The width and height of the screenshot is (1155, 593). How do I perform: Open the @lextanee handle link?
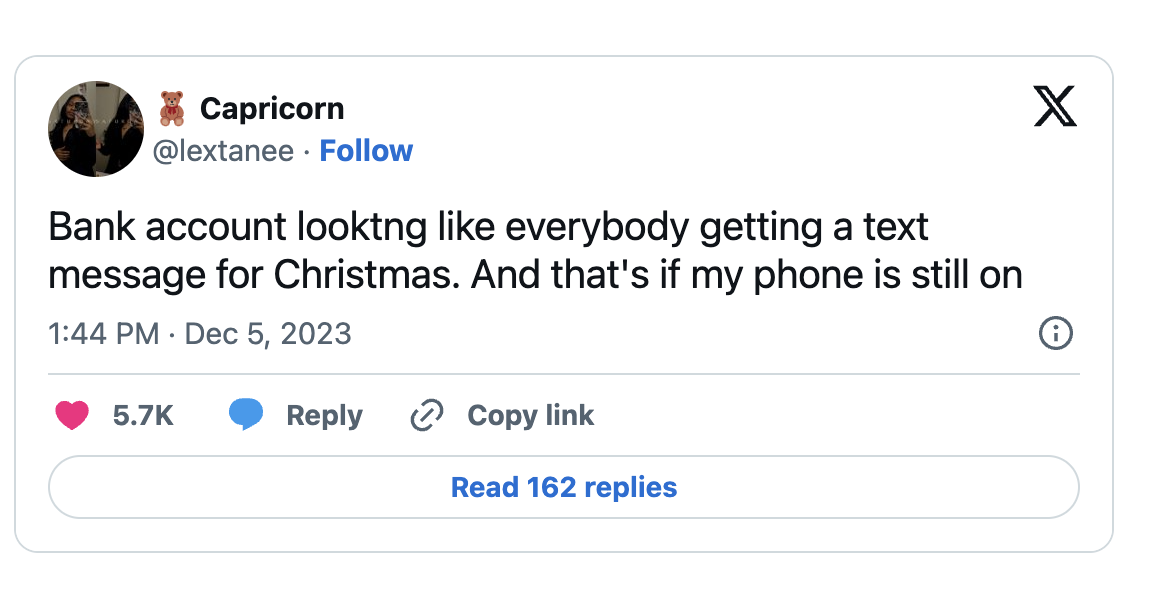(223, 151)
